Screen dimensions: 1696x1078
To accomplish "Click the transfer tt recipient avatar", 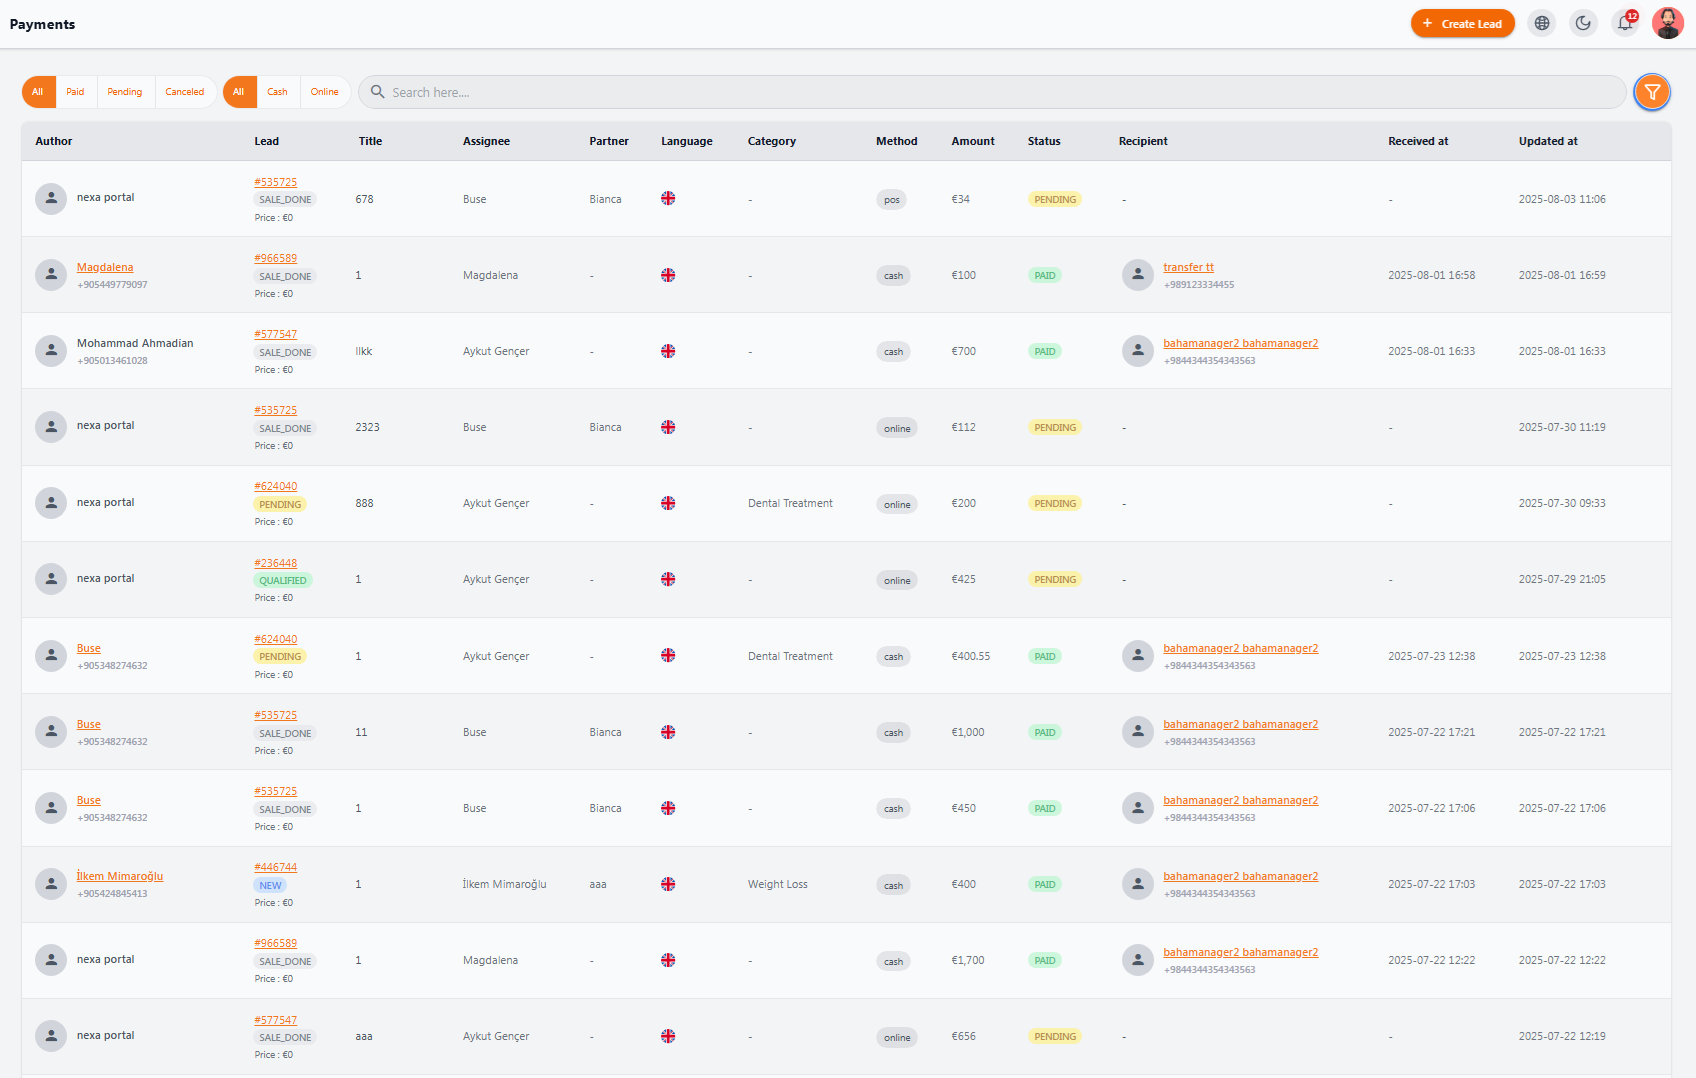I will 1137,275.
